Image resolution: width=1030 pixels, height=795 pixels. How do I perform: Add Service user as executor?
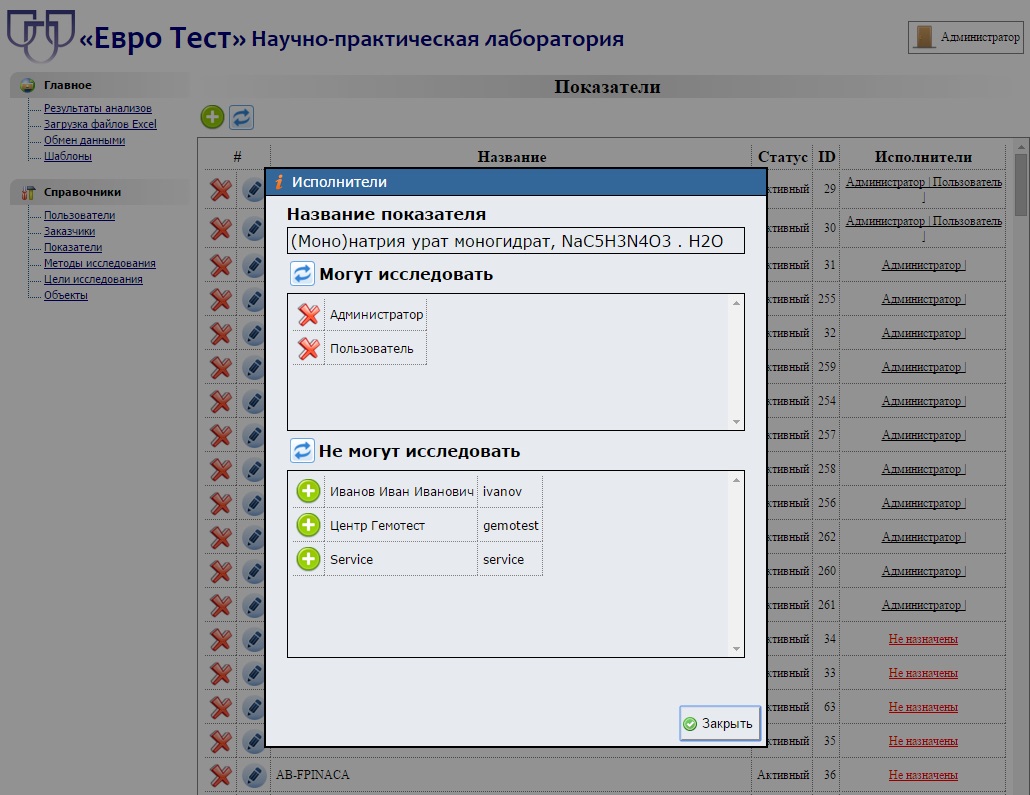[308, 559]
